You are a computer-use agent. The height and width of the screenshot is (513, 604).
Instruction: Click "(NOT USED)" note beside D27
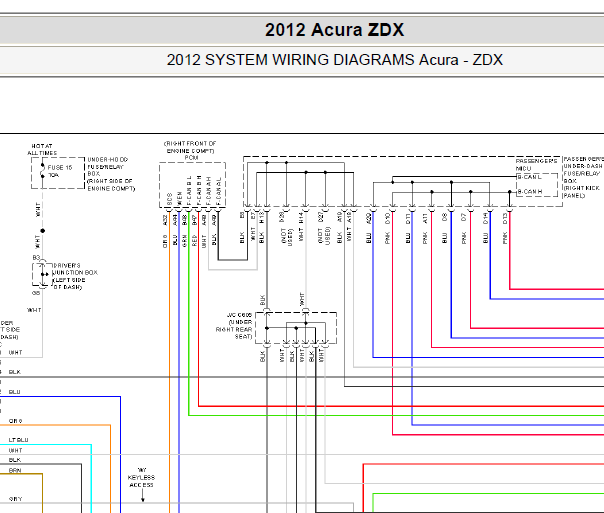325,235
